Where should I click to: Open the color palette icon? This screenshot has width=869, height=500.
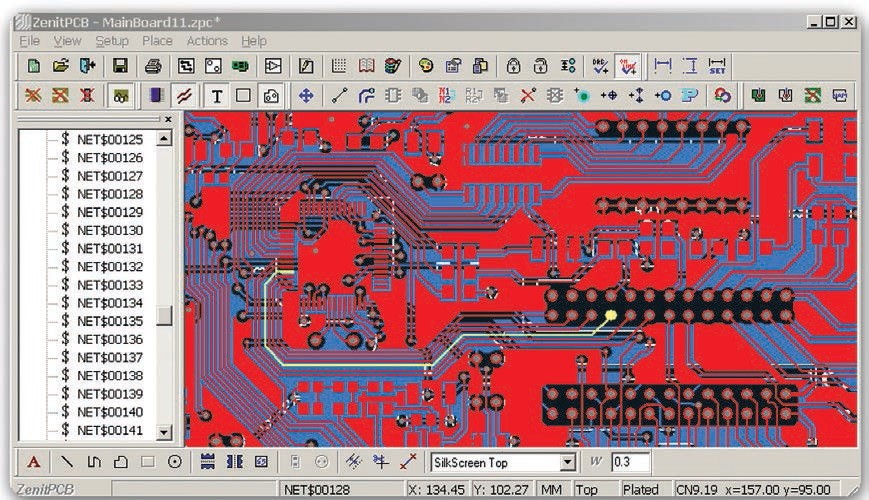(425, 67)
